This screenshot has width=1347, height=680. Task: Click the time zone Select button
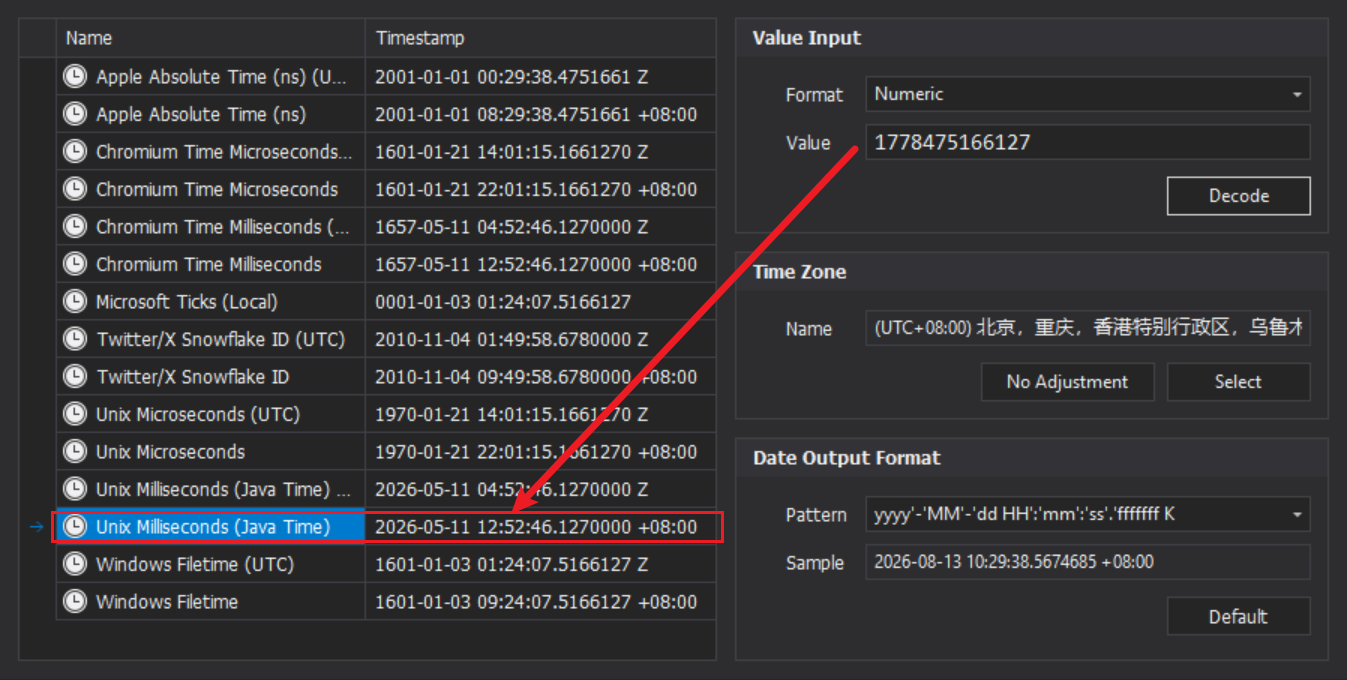click(x=1238, y=382)
